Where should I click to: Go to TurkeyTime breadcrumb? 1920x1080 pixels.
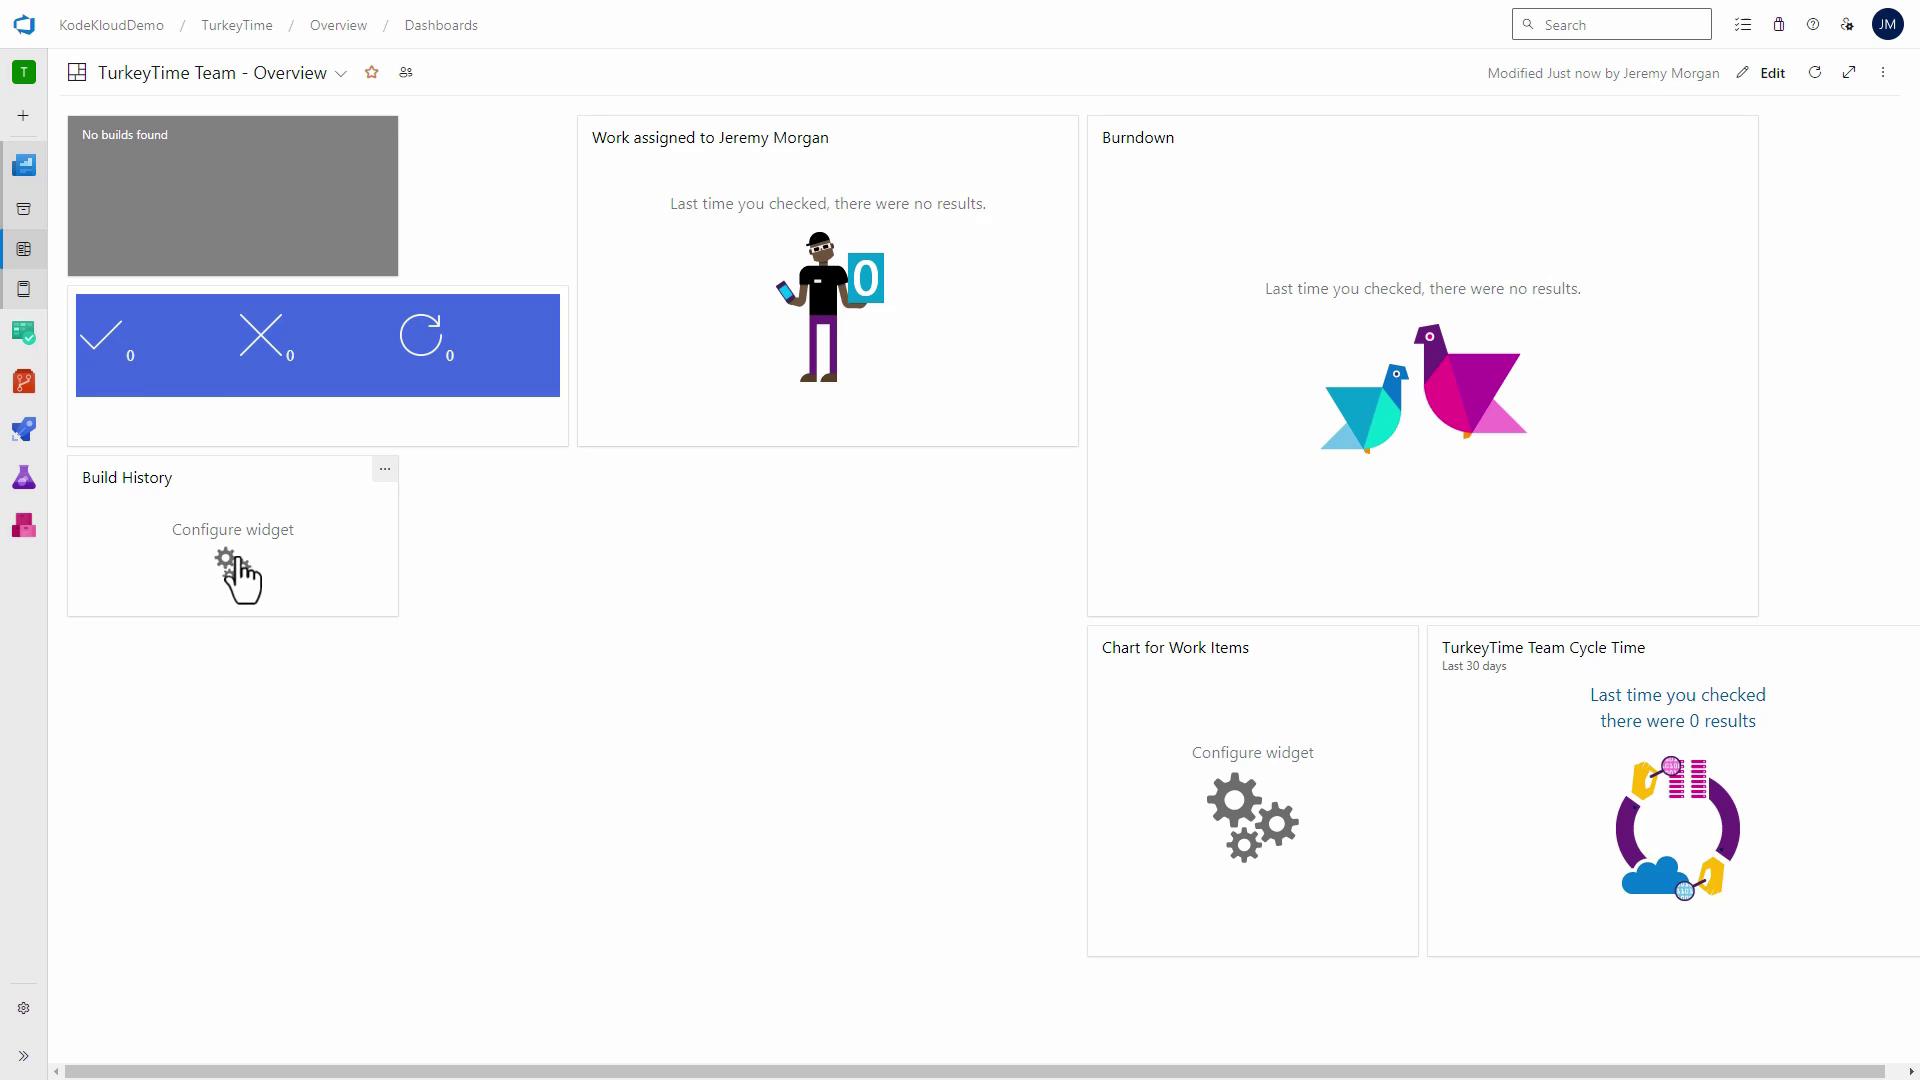point(237,25)
